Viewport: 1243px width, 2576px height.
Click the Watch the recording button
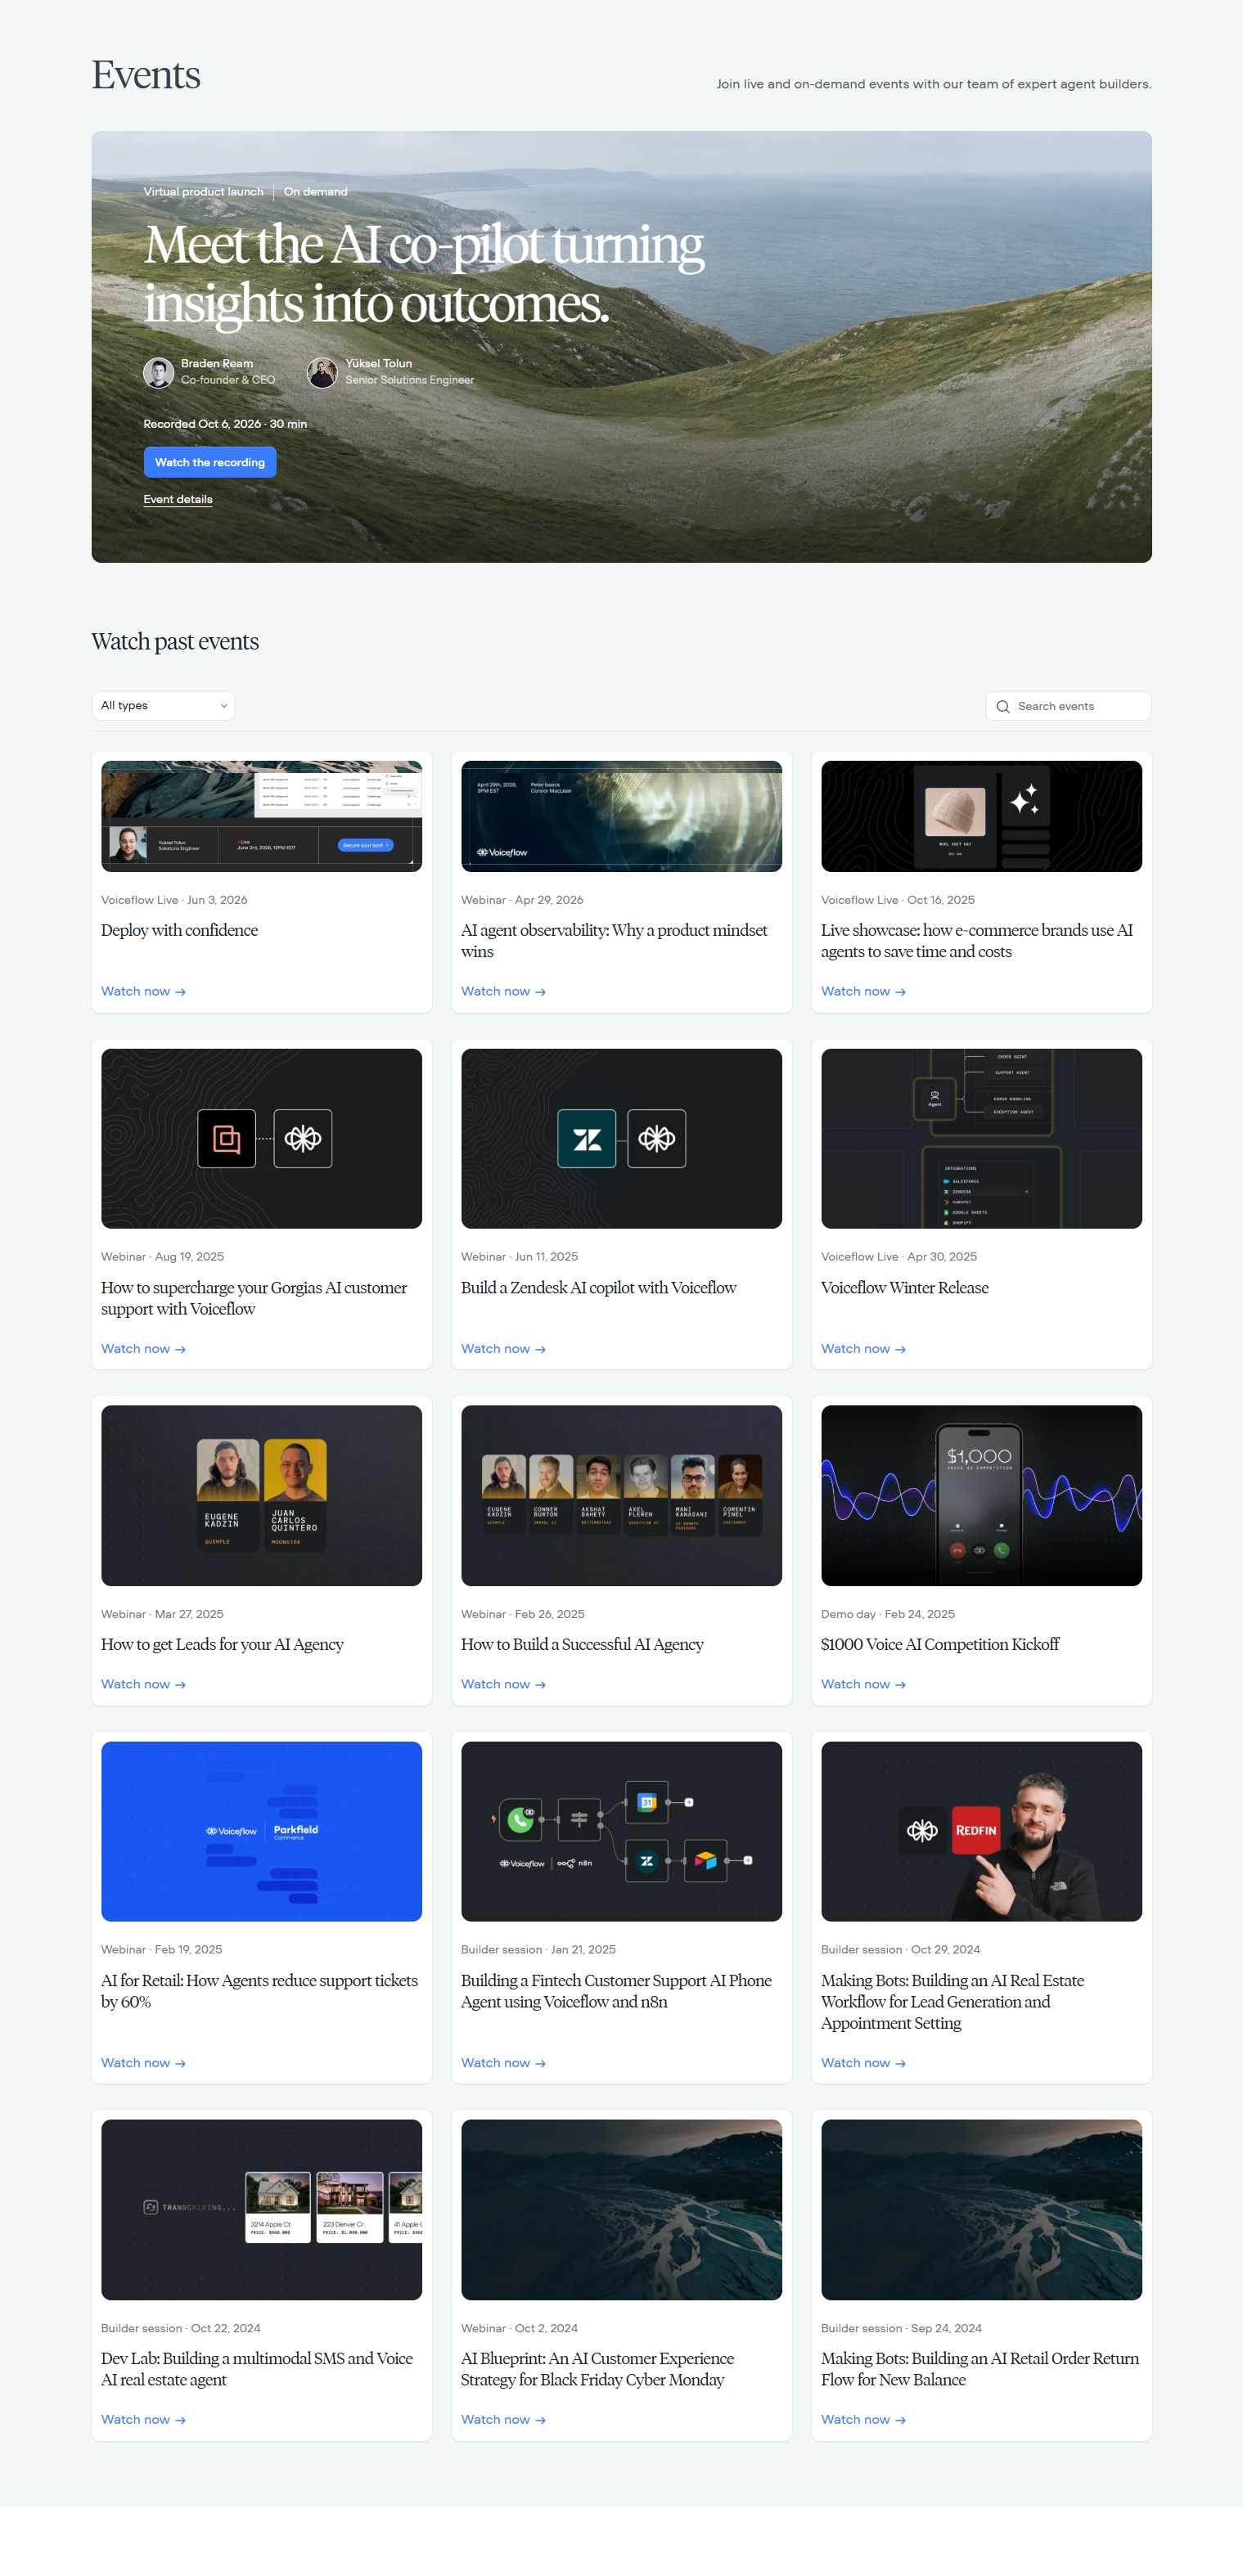tap(210, 462)
